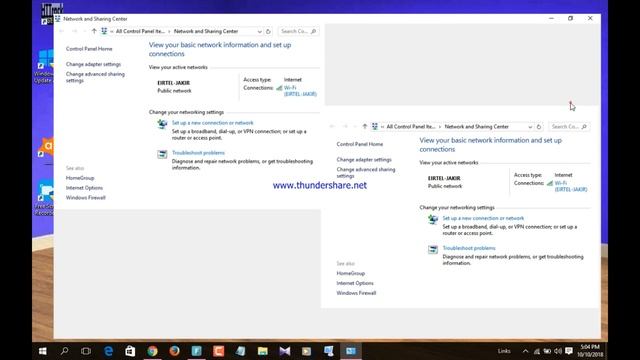Open right duplicate 'Change adapter settings' link
Screen dimensions: 640x360
(x=364, y=160)
